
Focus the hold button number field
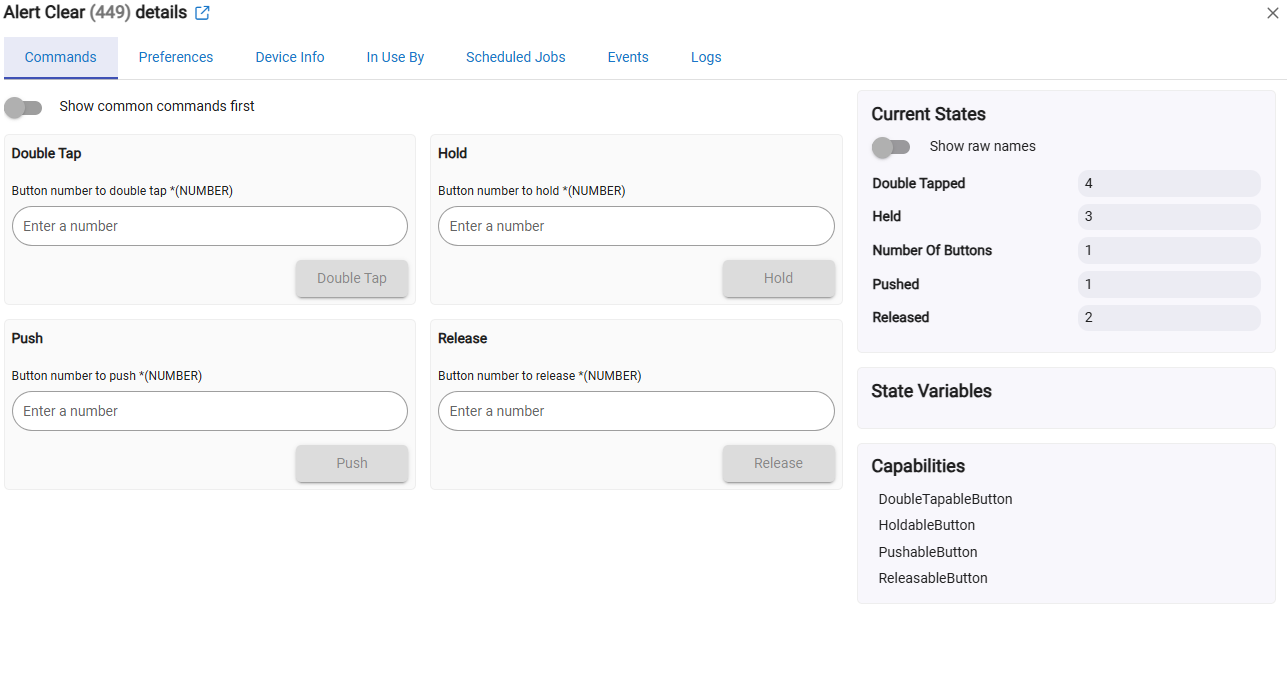pyautogui.click(x=636, y=226)
